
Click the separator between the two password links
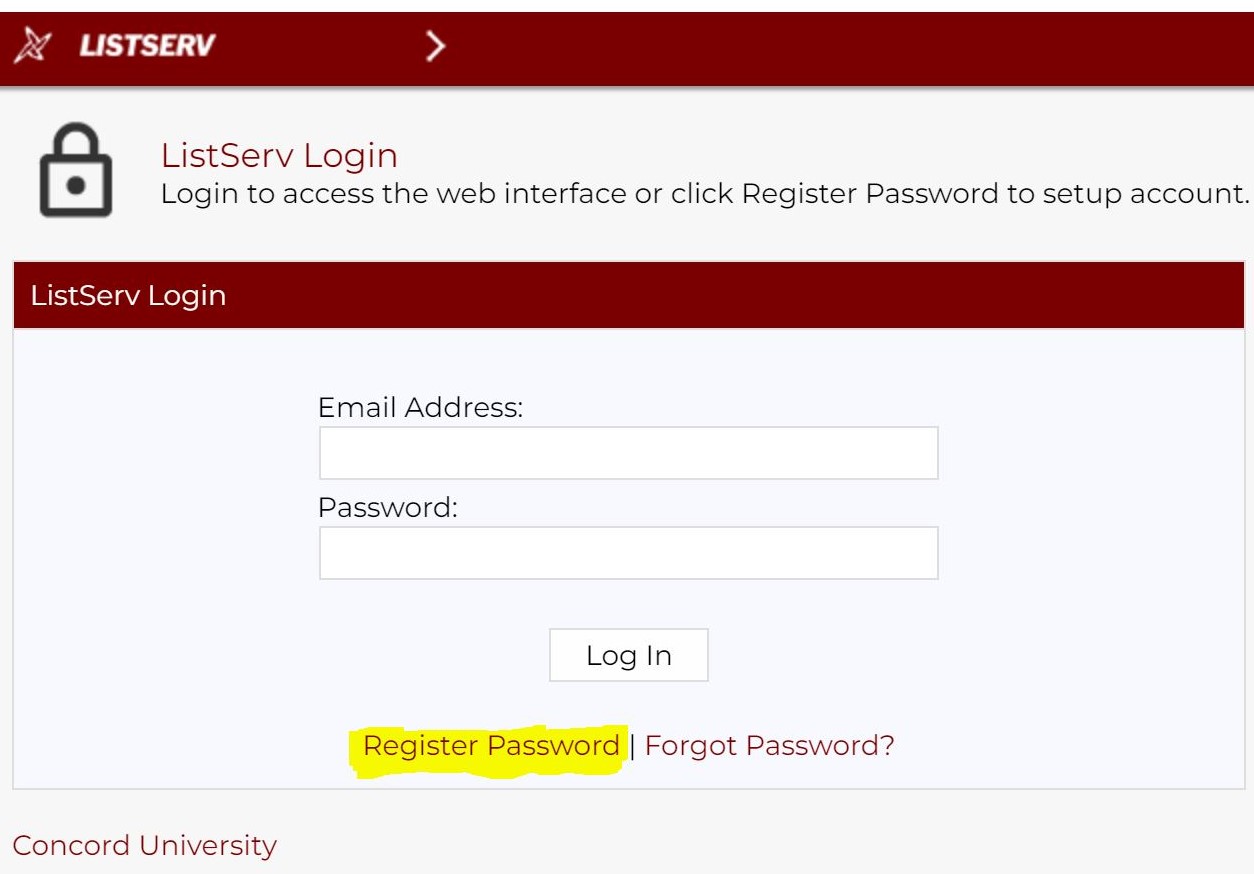(632, 746)
